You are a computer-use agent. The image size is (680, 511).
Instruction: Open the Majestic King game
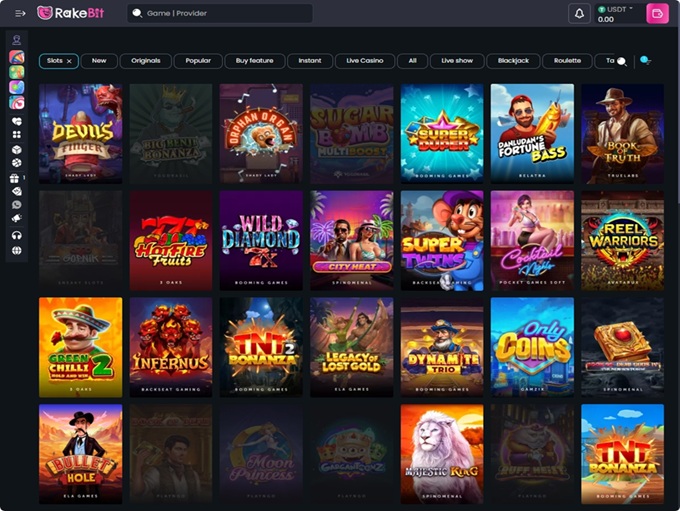tap(442, 454)
